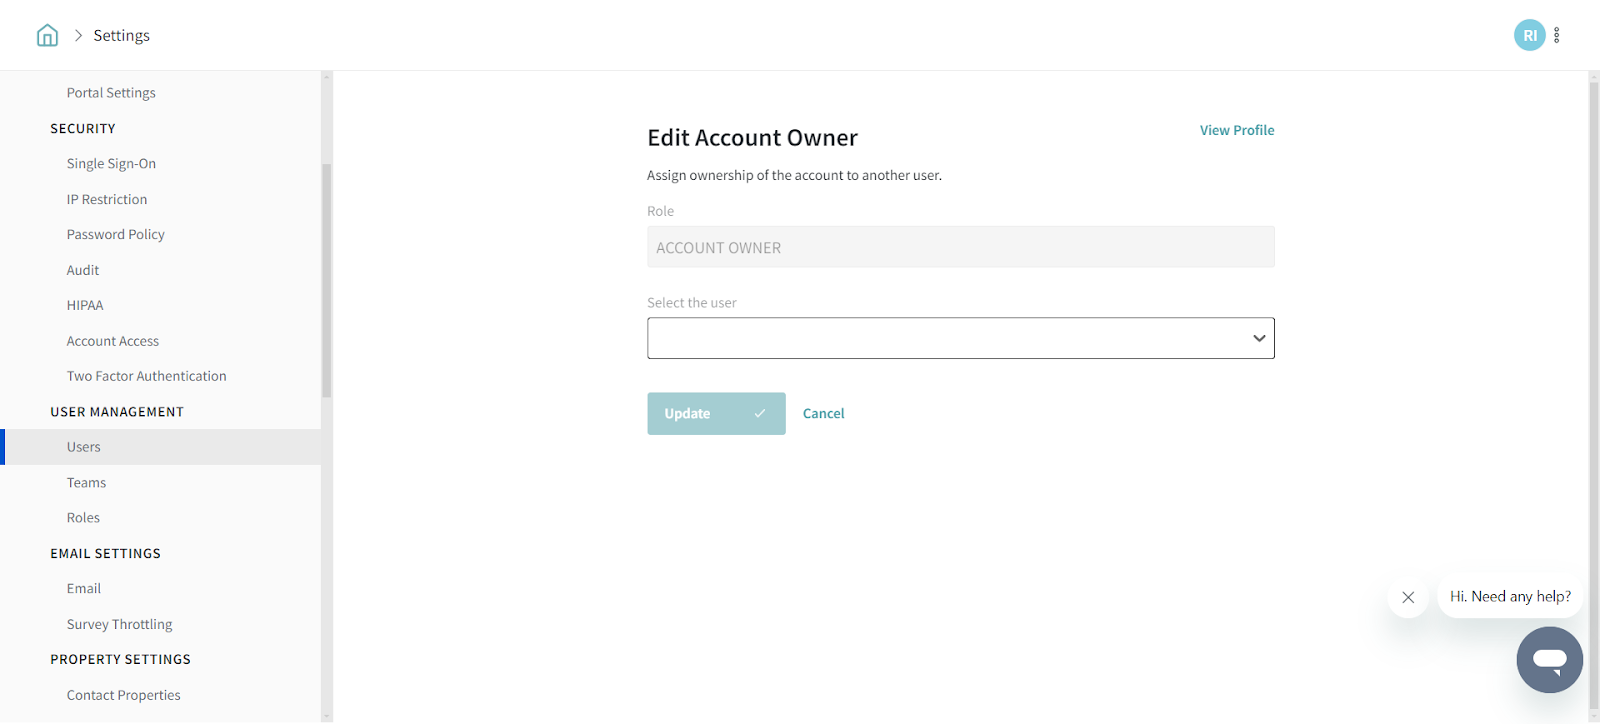Open Roles in the sidebar

click(x=83, y=518)
